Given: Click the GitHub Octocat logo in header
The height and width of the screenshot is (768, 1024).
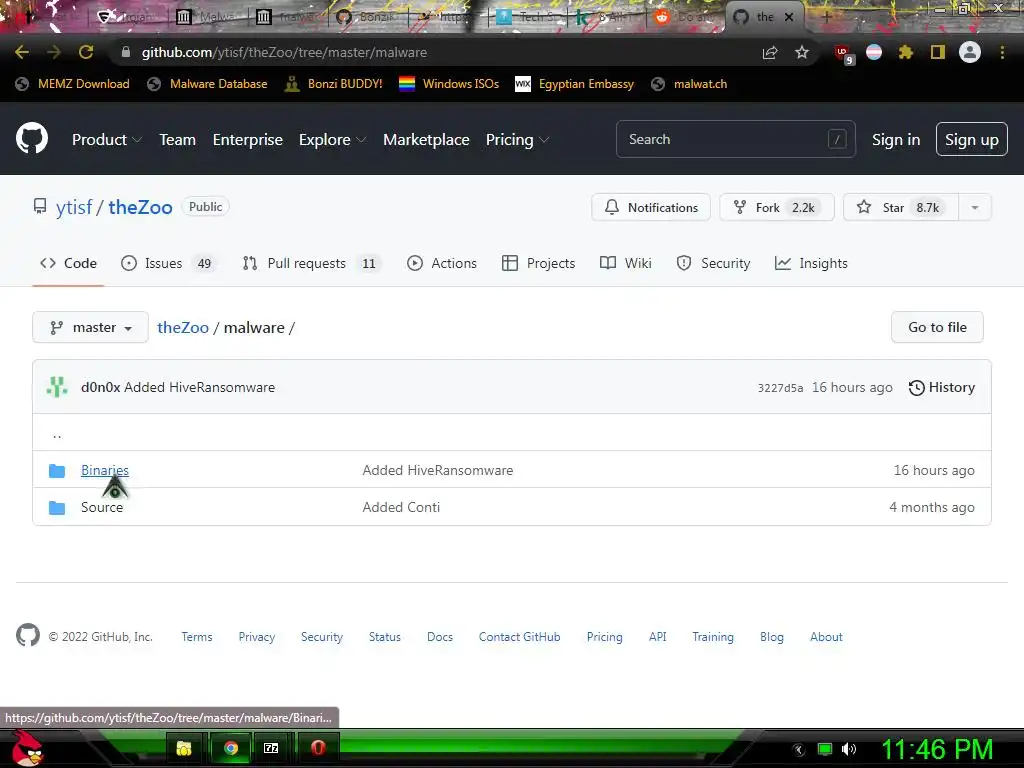Looking at the screenshot, I should tap(32, 138).
